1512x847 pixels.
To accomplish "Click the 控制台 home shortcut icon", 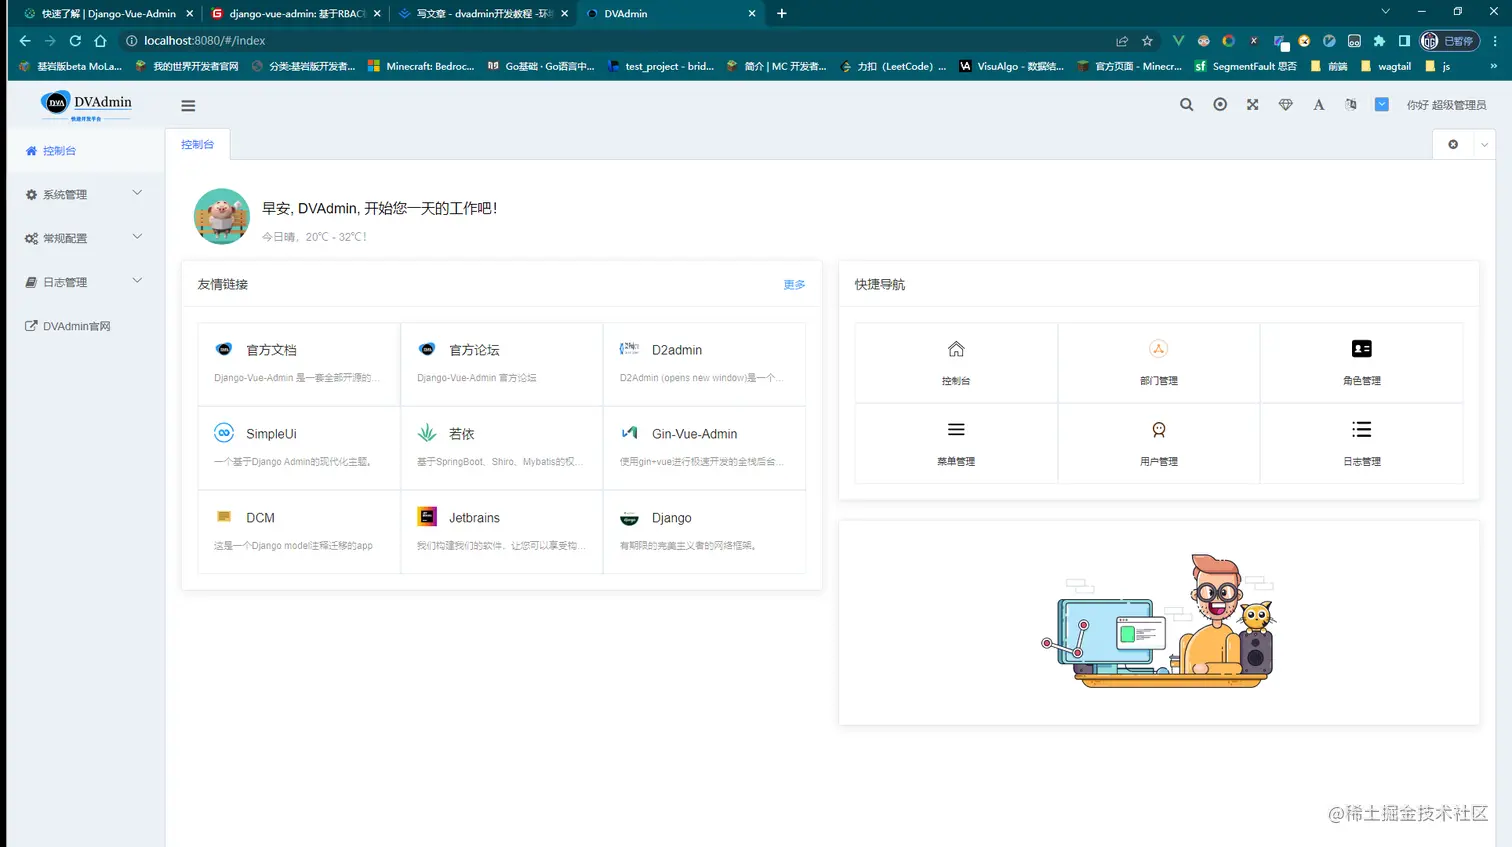I will coord(956,349).
